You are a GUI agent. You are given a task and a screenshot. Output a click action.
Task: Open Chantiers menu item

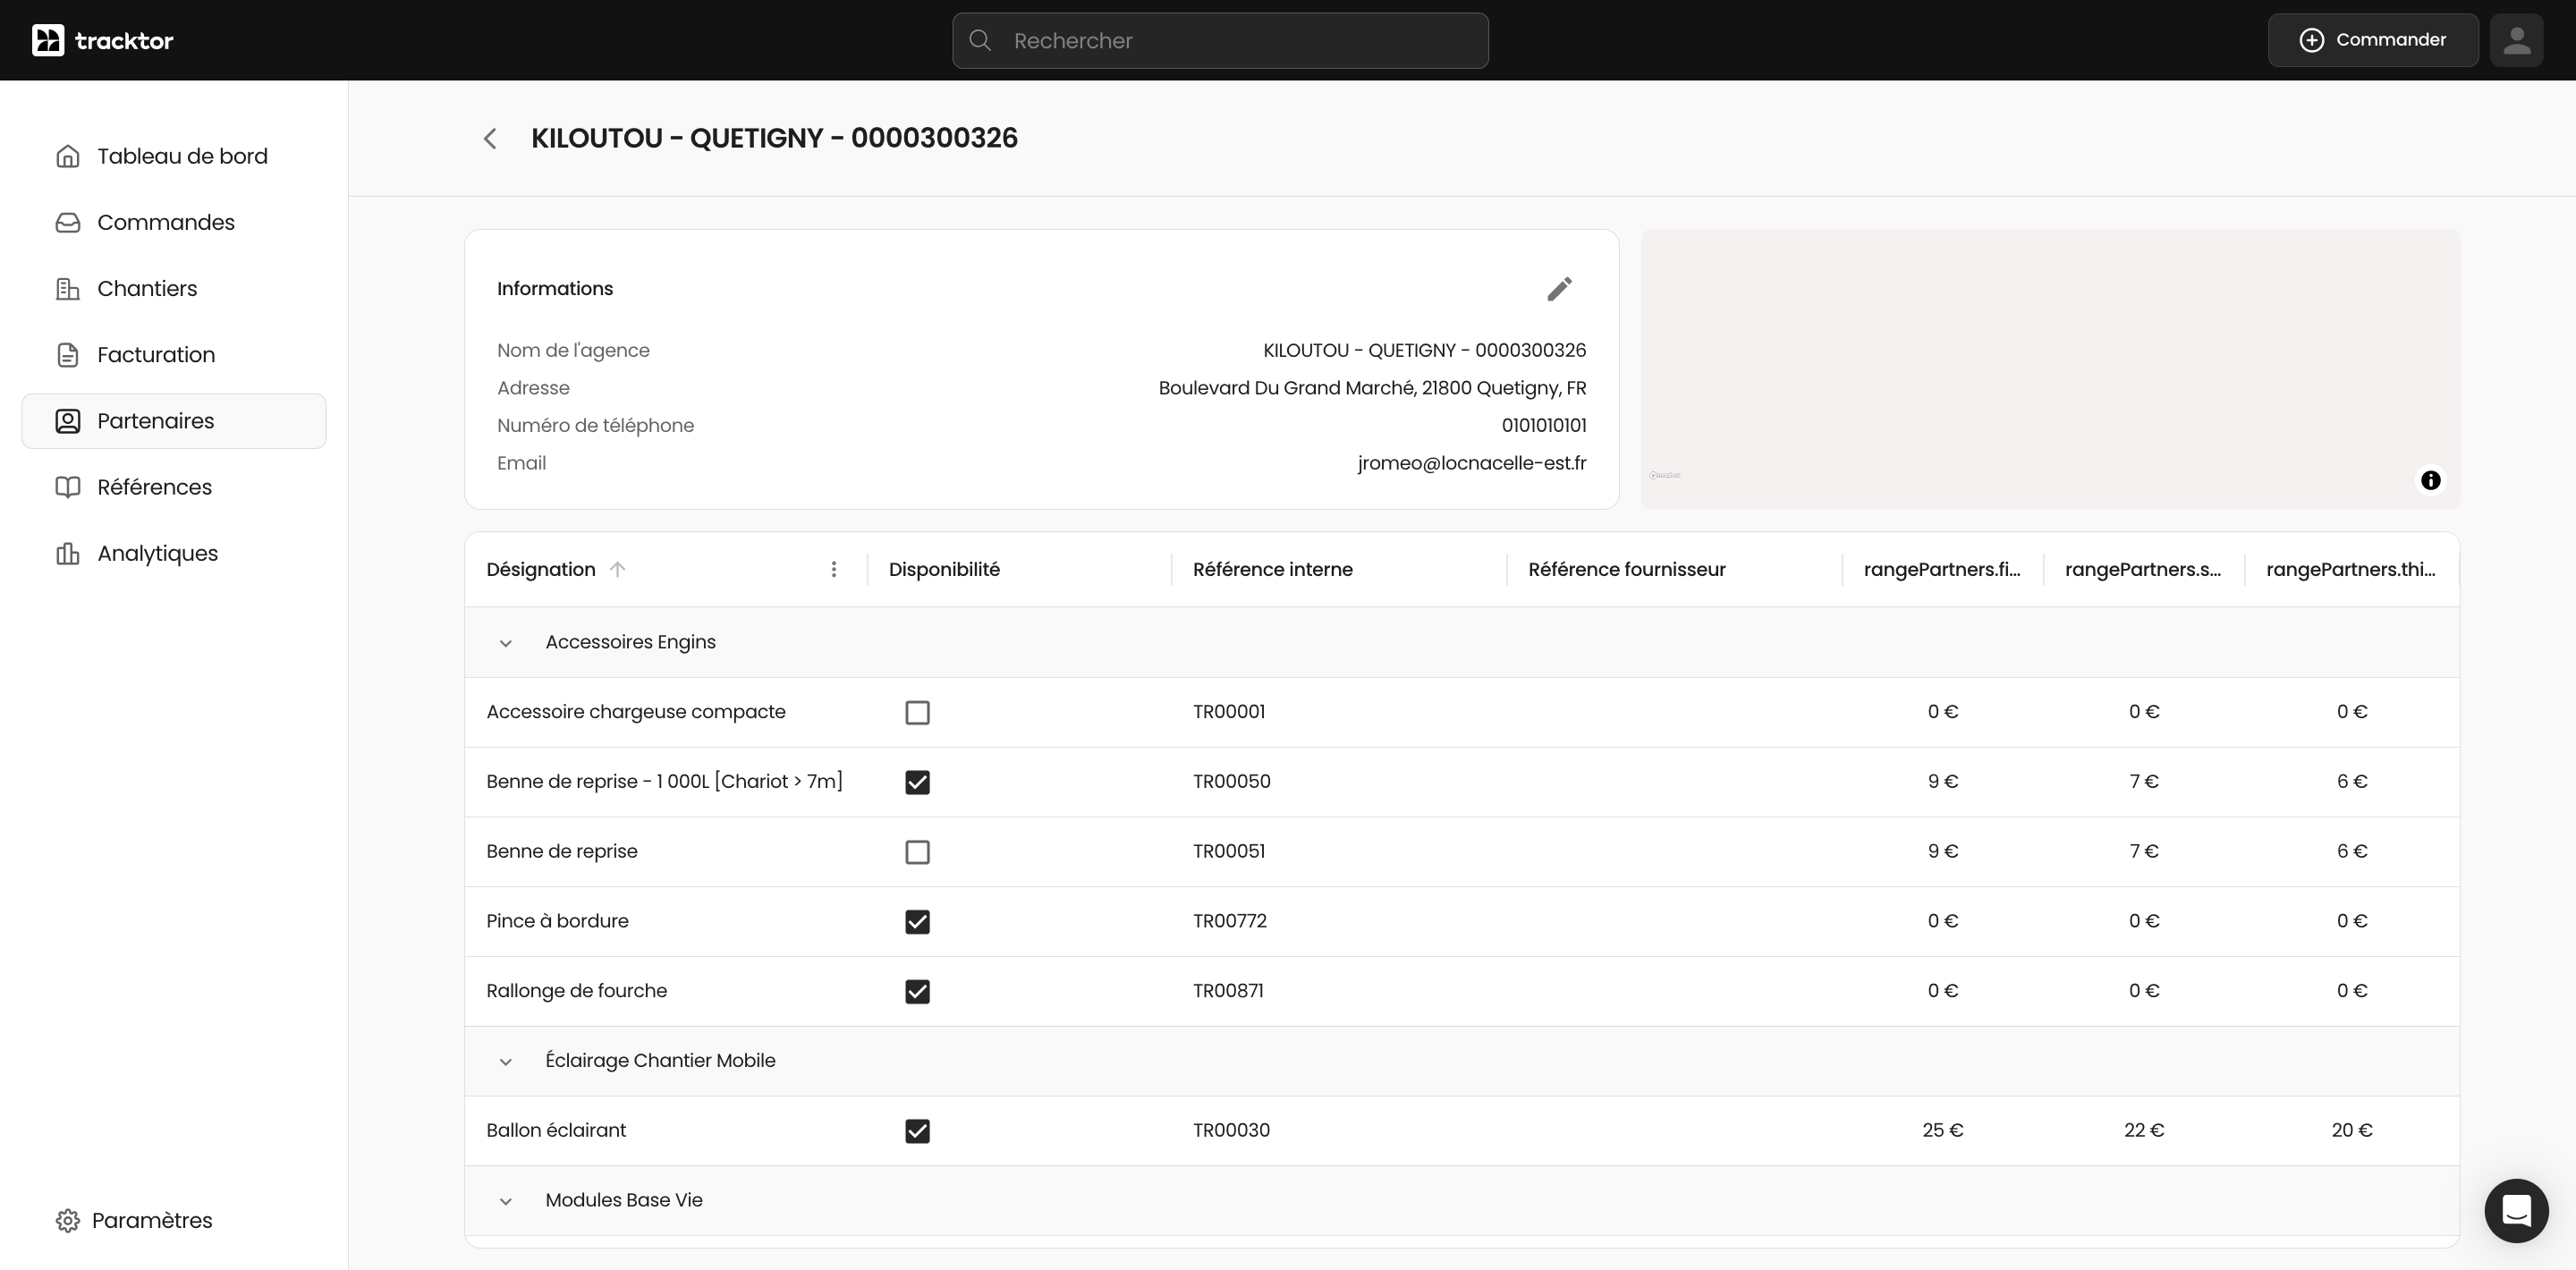[174, 288]
